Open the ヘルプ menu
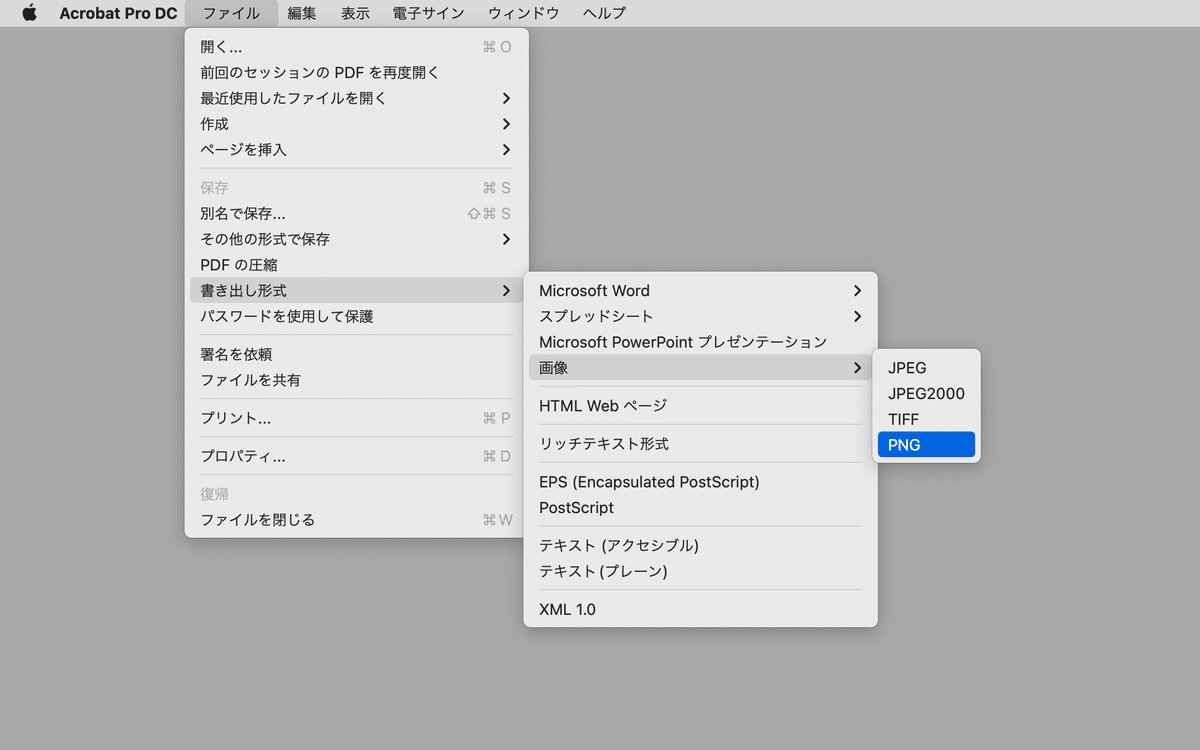Image resolution: width=1200 pixels, height=750 pixels. click(604, 13)
